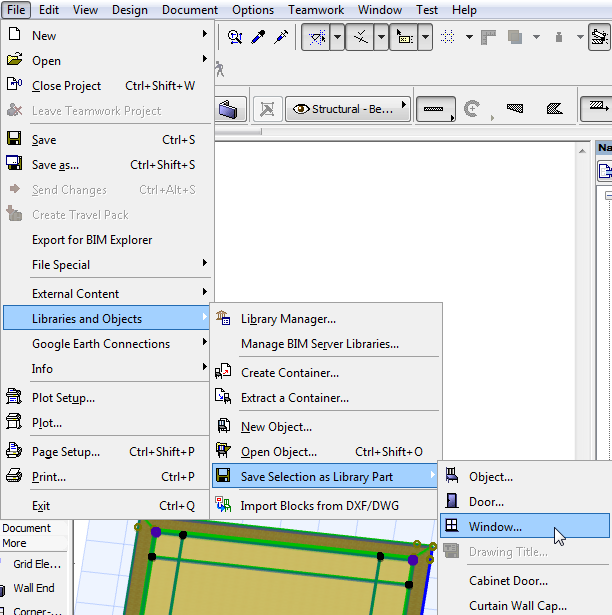Open the Edit menu
The width and height of the screenshot is (612, 615).
[x=49, y=9]
